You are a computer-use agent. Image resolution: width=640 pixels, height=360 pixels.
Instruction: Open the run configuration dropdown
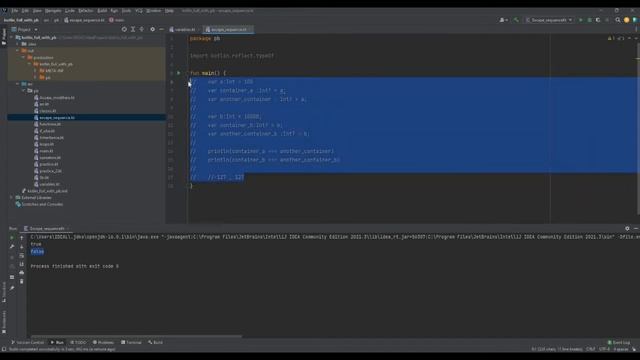549,20
